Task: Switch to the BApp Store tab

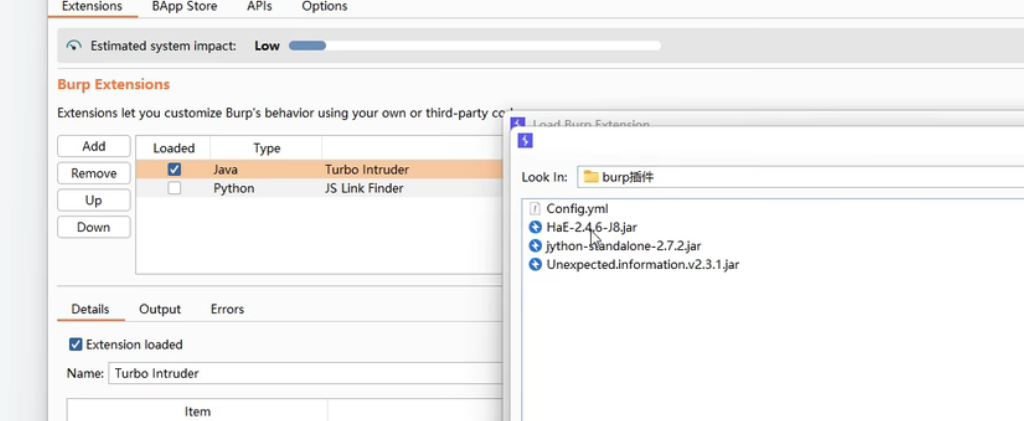Action: click(x=184, y=7)
